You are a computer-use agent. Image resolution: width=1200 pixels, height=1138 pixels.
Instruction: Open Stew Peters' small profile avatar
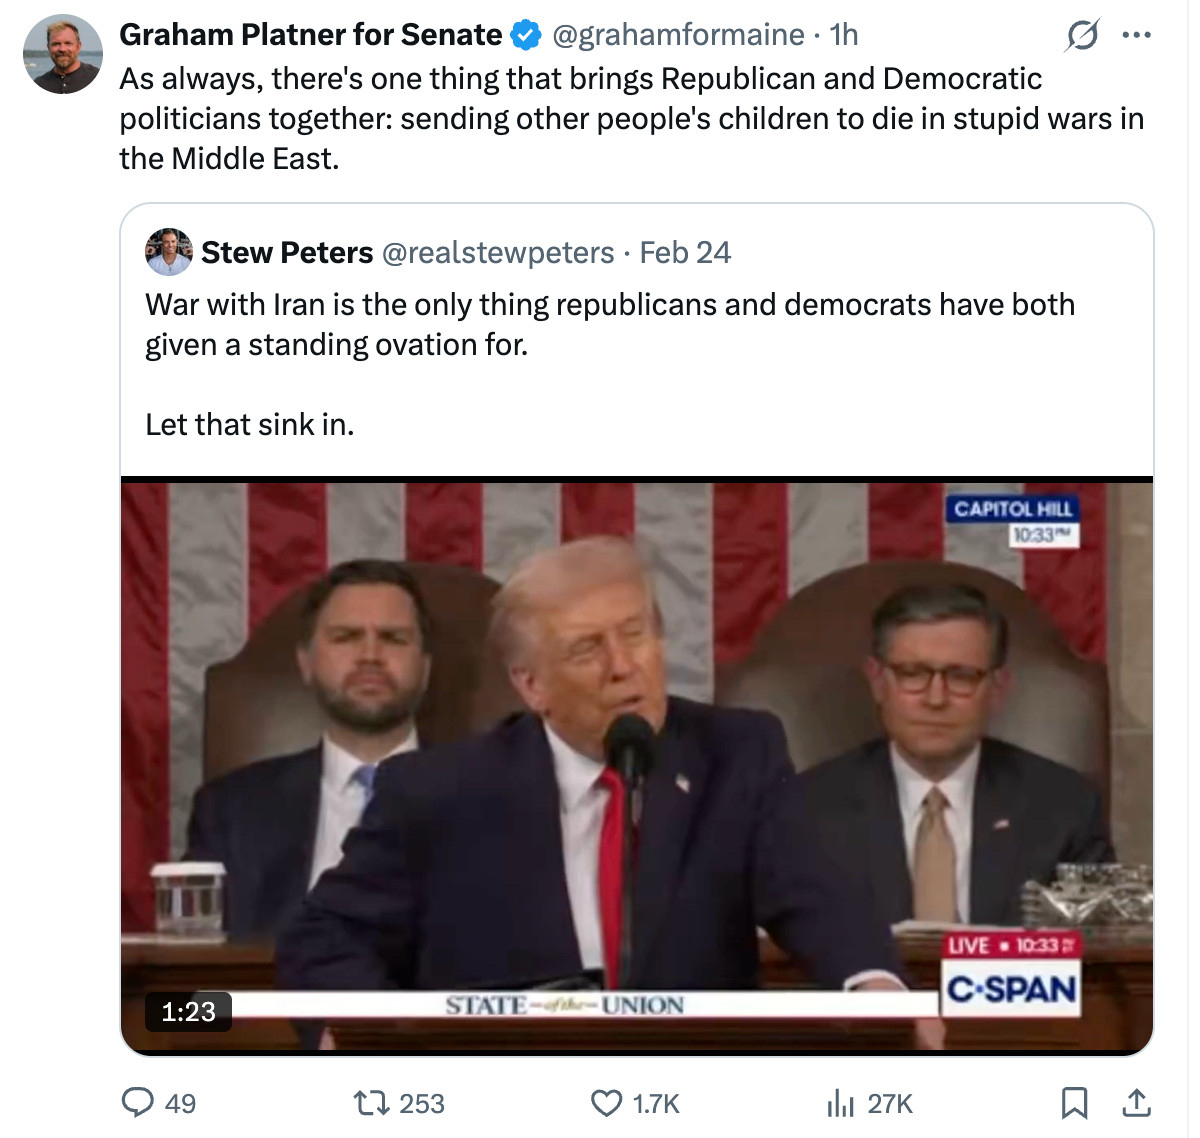click(168, 252)
